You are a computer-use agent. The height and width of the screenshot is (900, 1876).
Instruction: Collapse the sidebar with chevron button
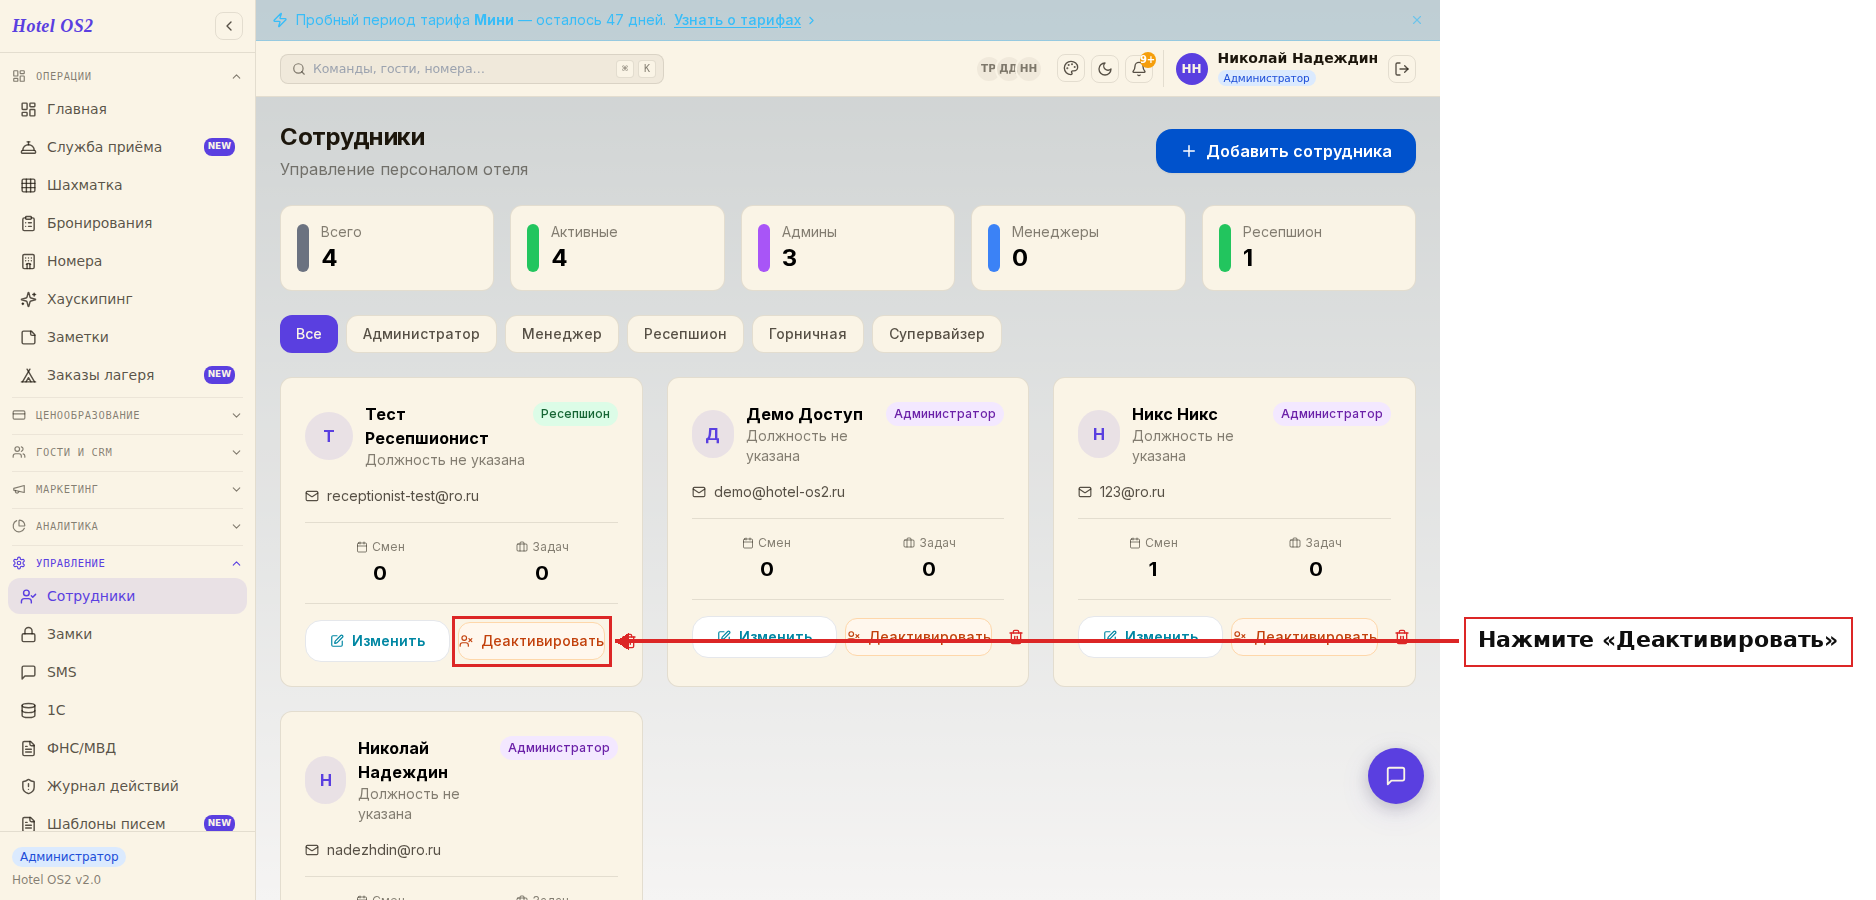(229, 26)
